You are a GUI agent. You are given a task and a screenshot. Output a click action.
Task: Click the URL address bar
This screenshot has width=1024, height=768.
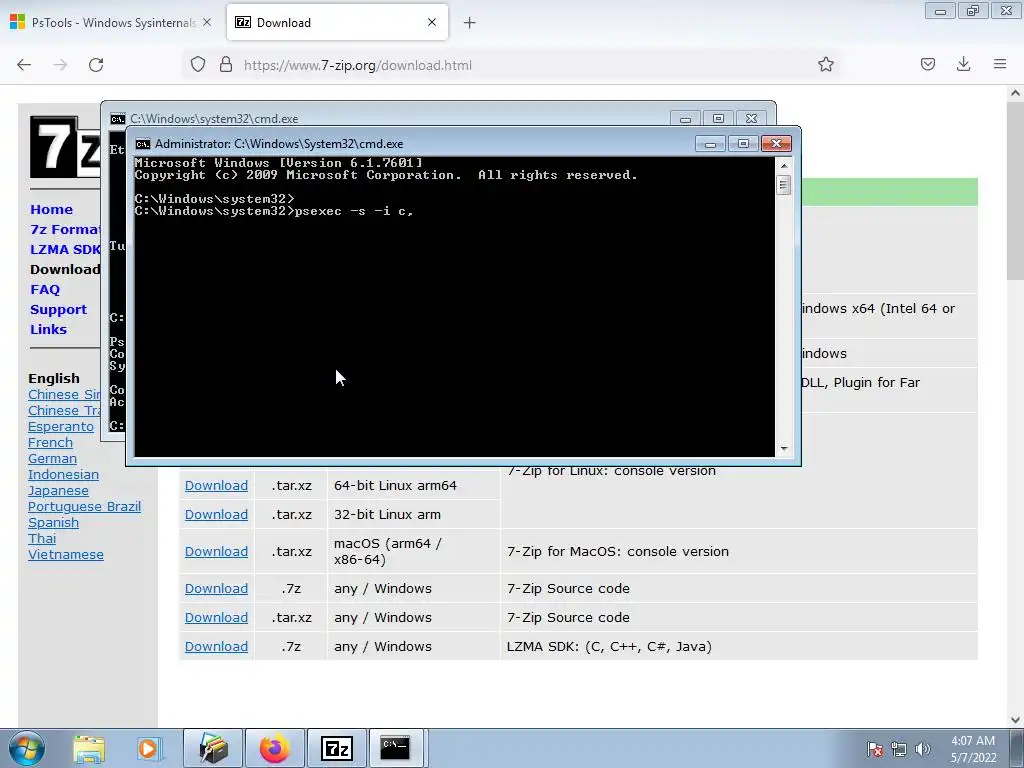point(509,65)
